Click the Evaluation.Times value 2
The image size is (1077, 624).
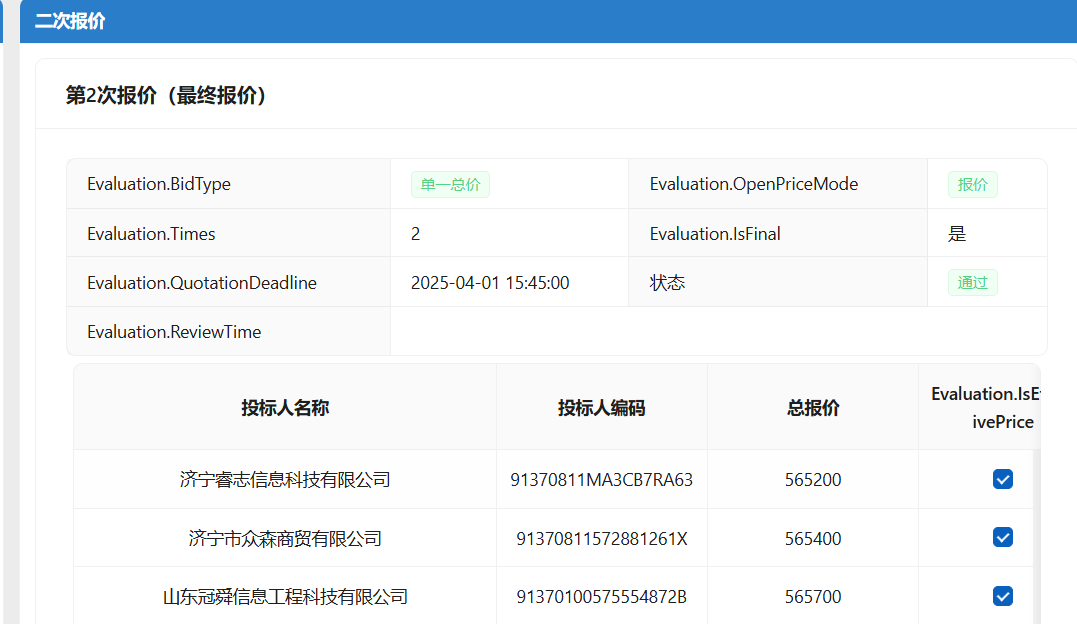click(x=416, y=234)
